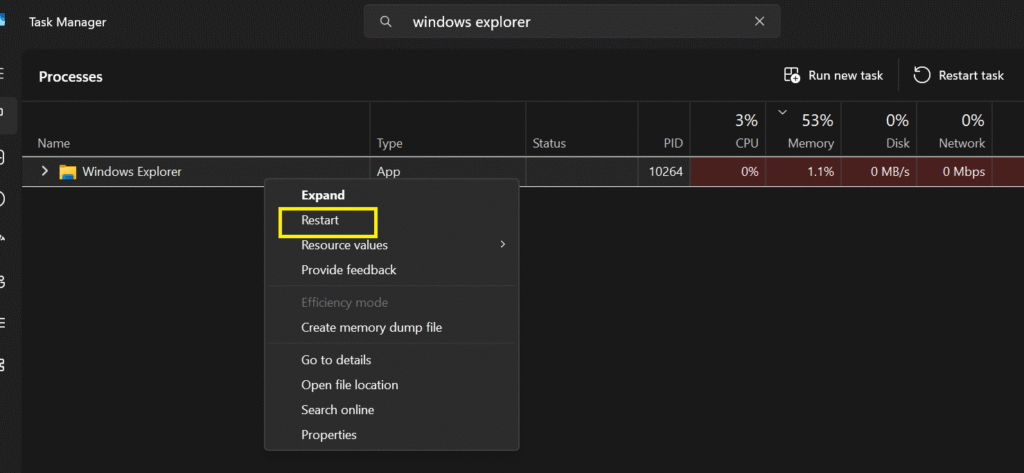The height and width of the screenshot is (473, 1024).
Task: Click the '0 Mbps' network cell
Action: 955,172
